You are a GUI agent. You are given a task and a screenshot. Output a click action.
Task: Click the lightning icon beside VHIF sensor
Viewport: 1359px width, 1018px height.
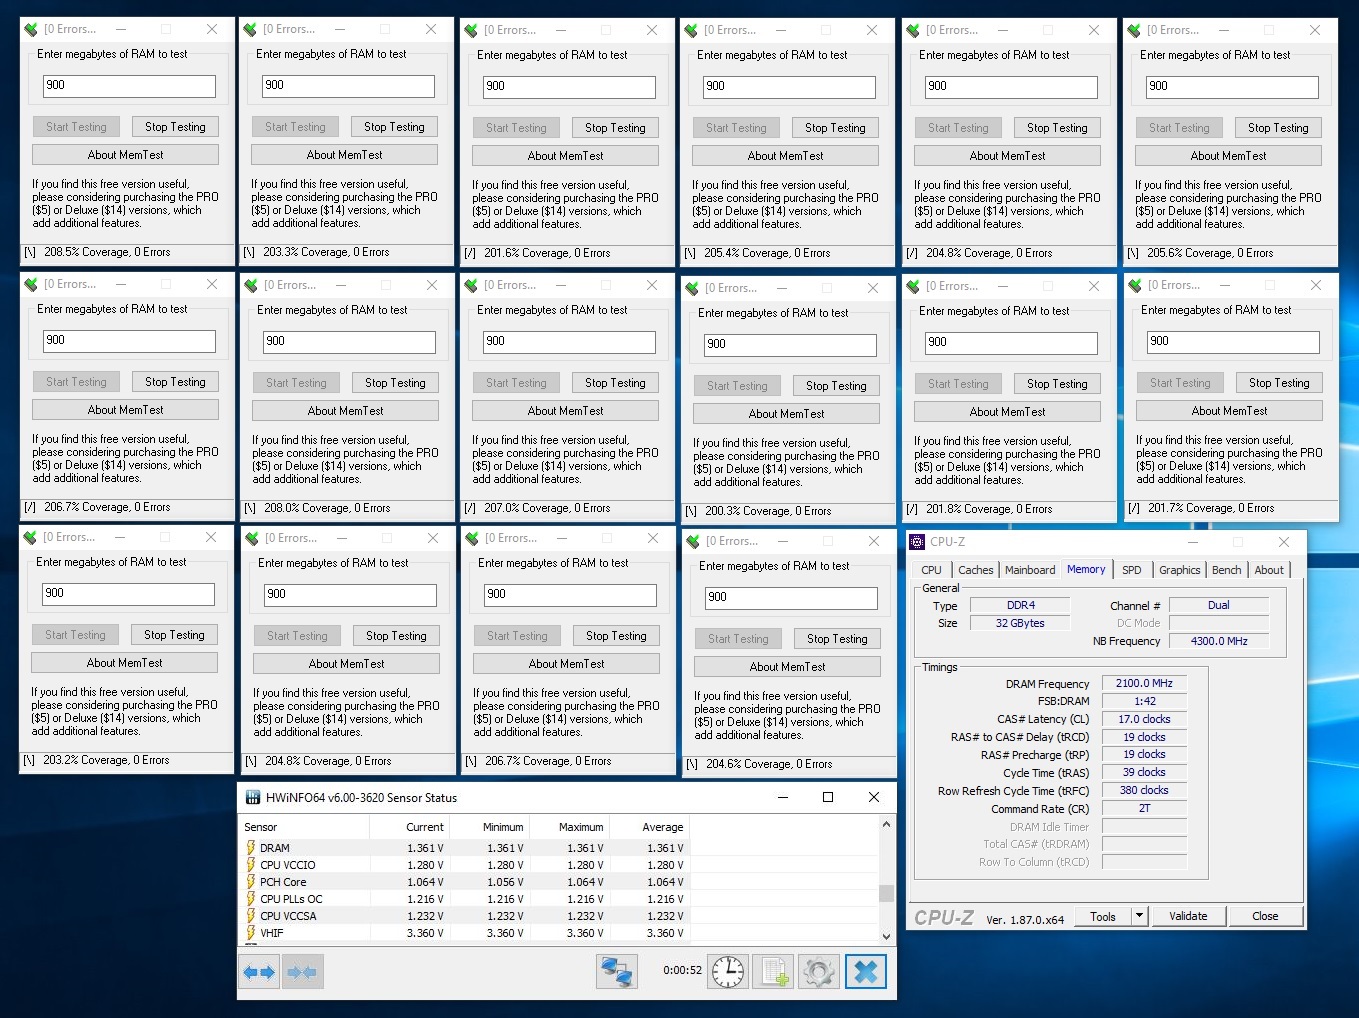coord(251,933)
